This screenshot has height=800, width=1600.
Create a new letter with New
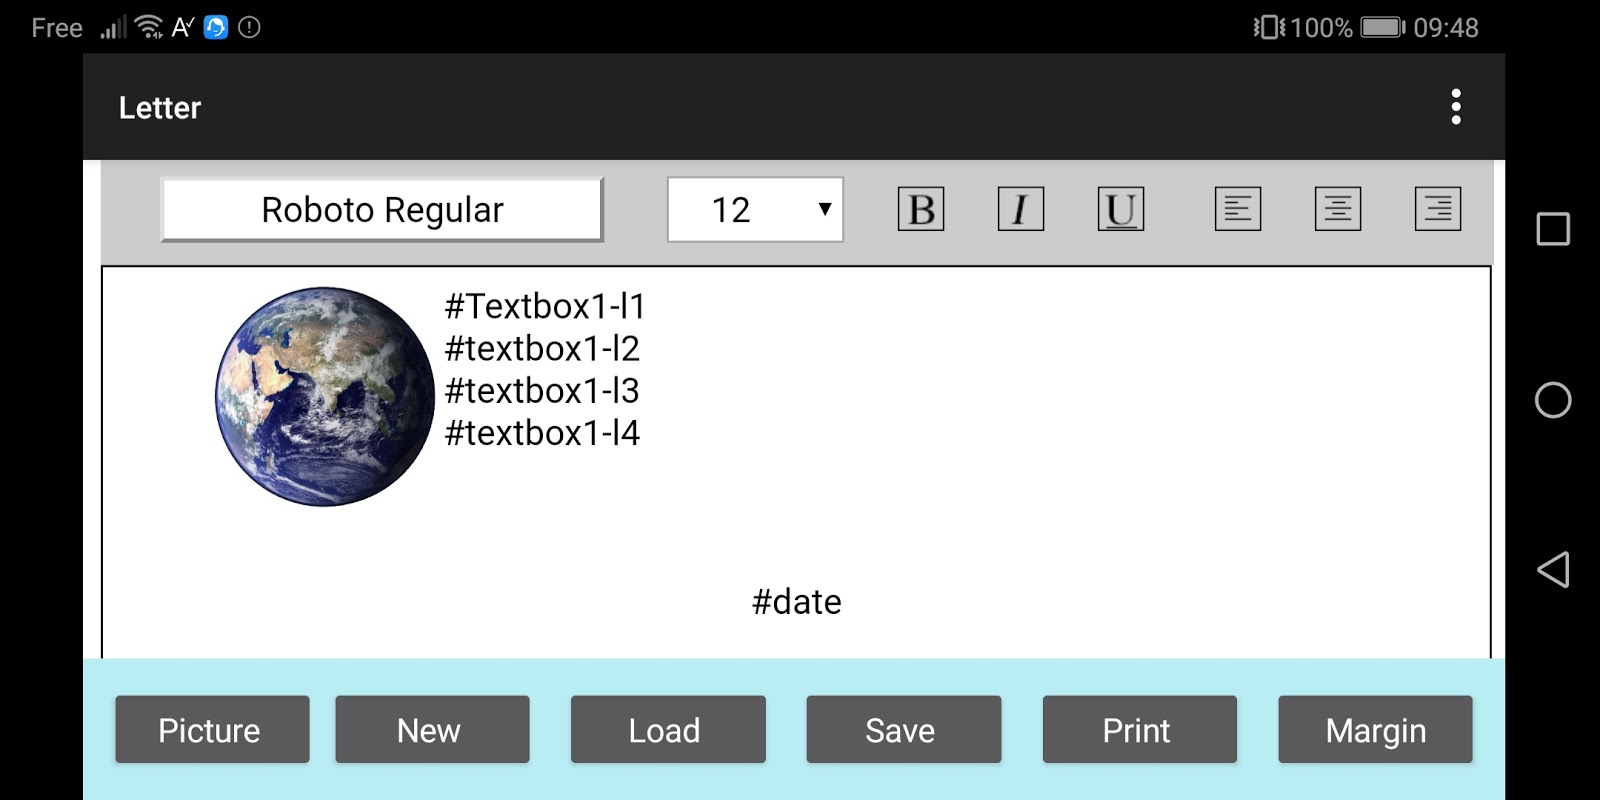pyautogui.click(x=432, y=730)
